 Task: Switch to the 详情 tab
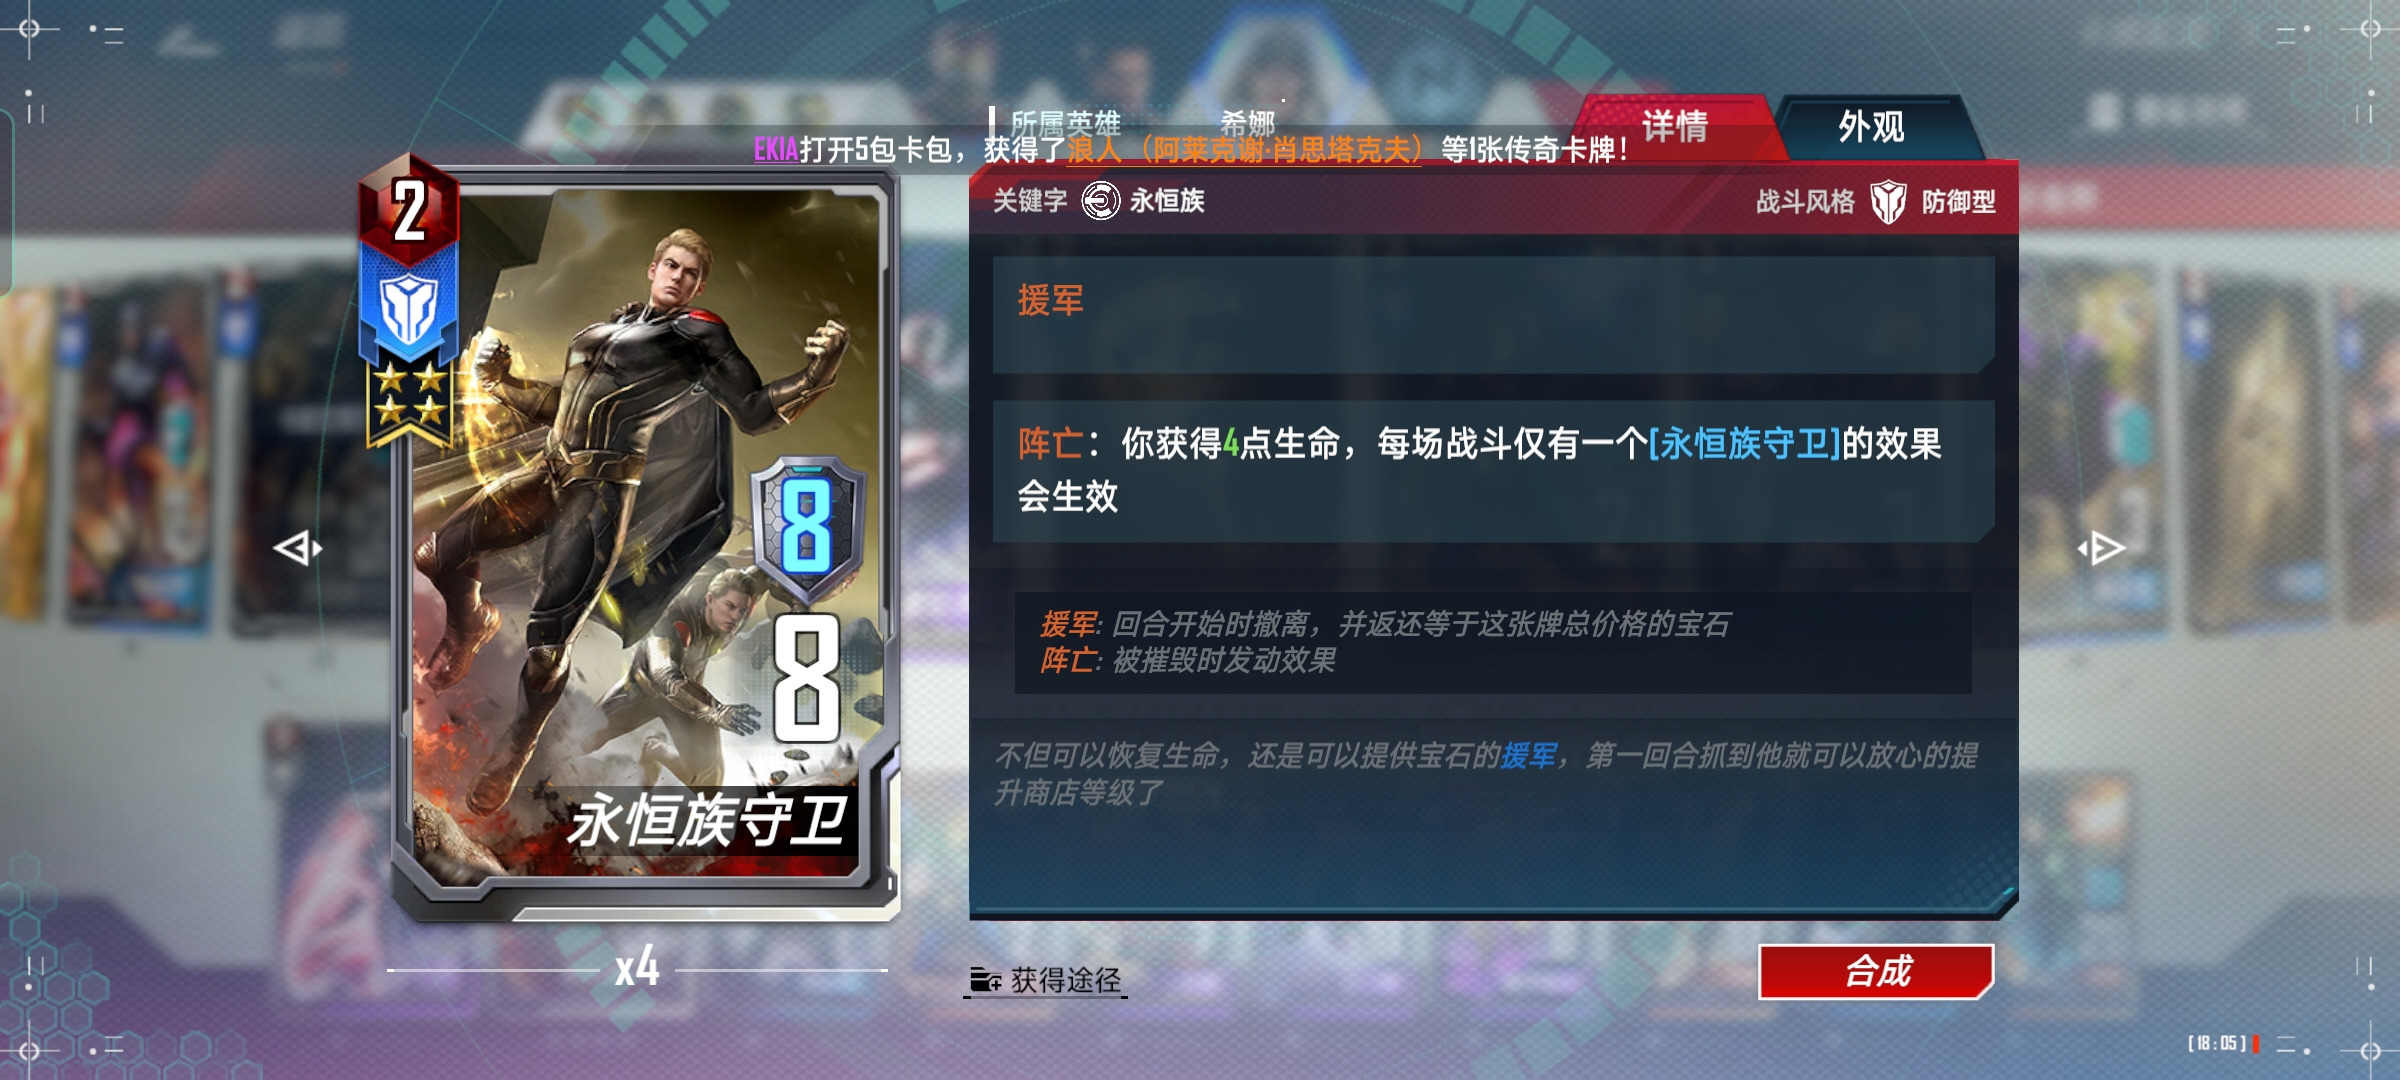click(x=1675, y=127)
